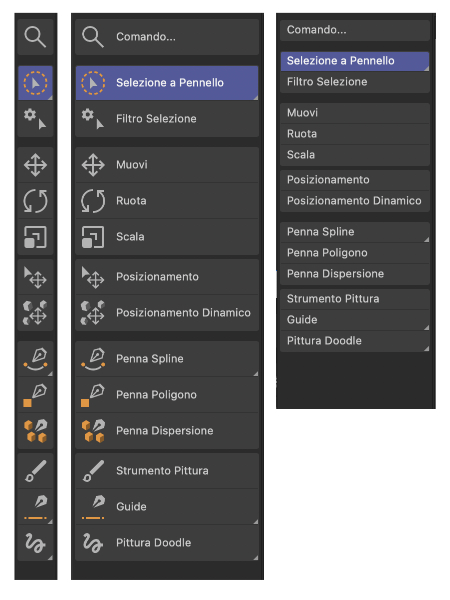This screenshot has height=600, width=450.
Task: Click Pittura Doodle squiggle icon in narrow strip
Action: (35, 543)
